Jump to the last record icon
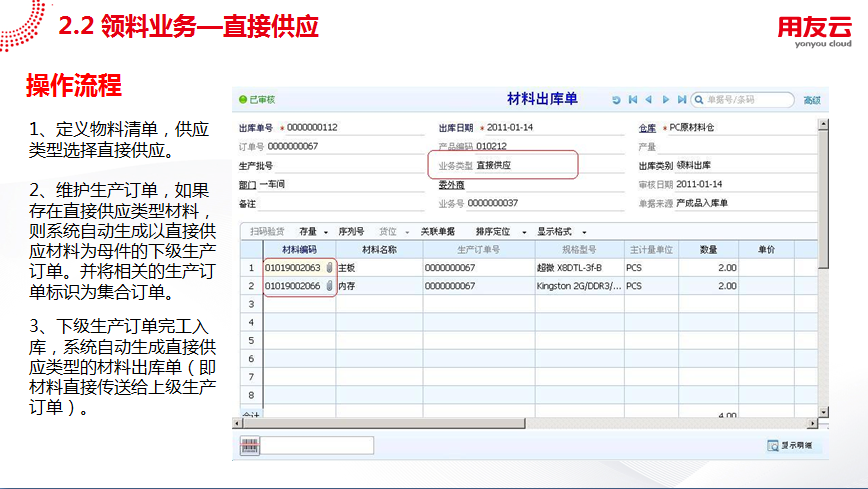This screenshot has width=868, height=489. pos(682,100)
